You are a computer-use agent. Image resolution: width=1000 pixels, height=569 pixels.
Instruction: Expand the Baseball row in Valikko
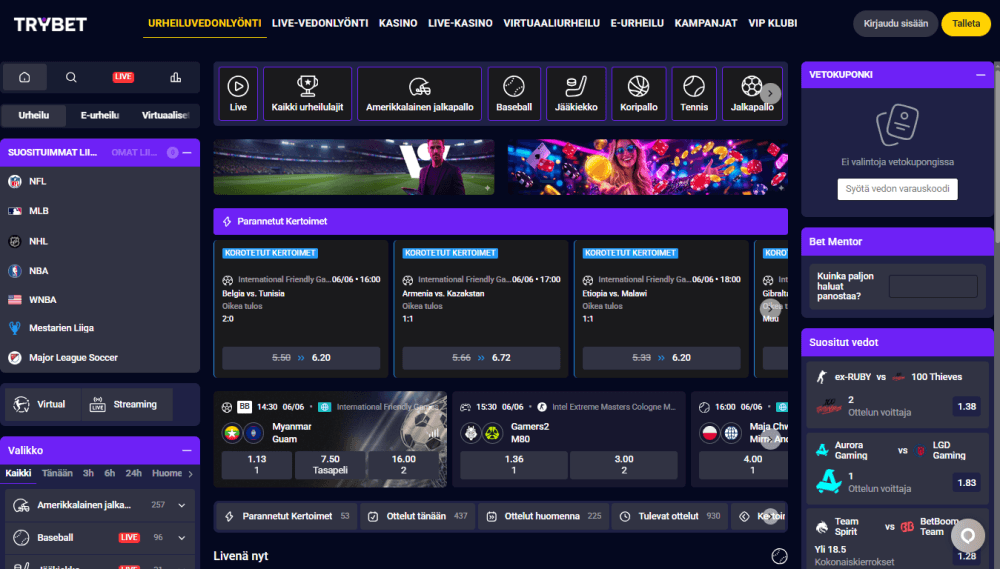(x=182, y=538)
